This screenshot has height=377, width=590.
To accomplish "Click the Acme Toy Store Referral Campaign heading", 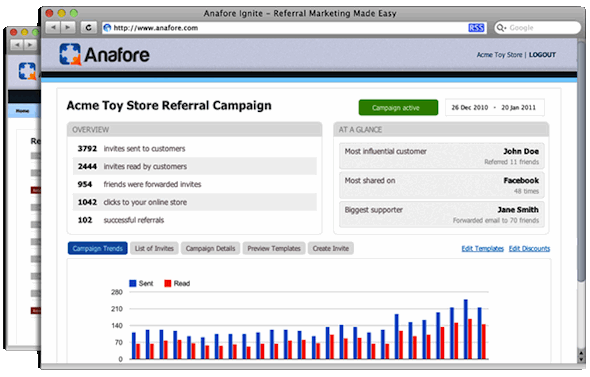I will tap(169, 106).
